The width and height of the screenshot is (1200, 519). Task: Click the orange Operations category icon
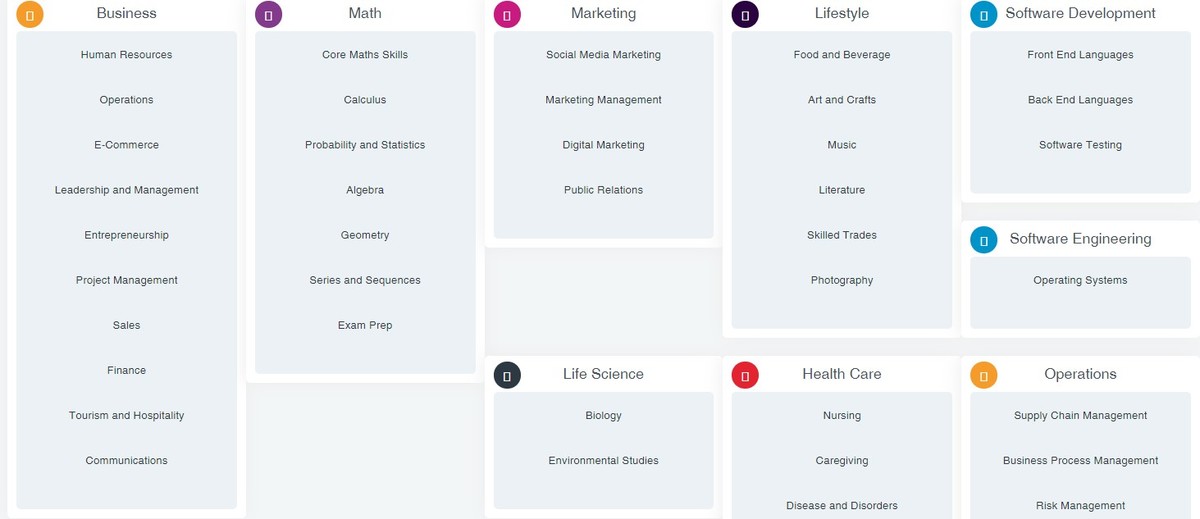pos(984,375)
